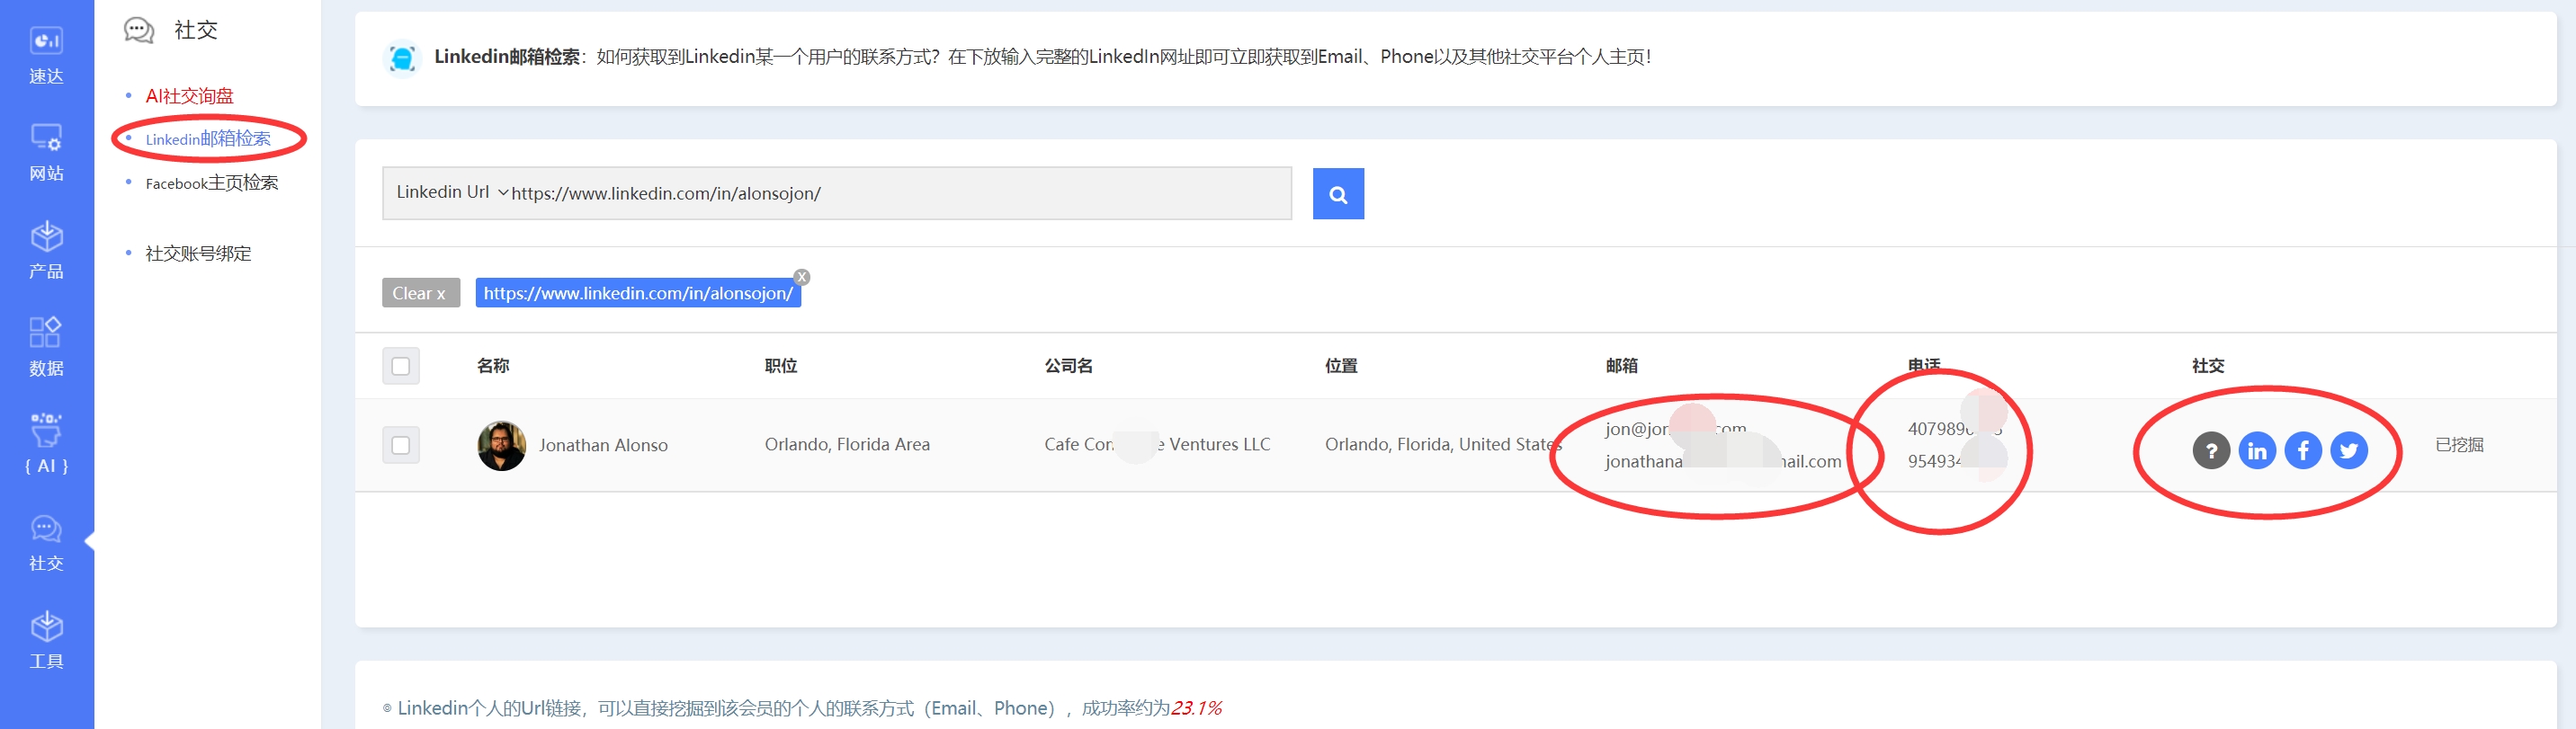
Task: Open the { AI } sidebar section
Action: coord(46,443)
